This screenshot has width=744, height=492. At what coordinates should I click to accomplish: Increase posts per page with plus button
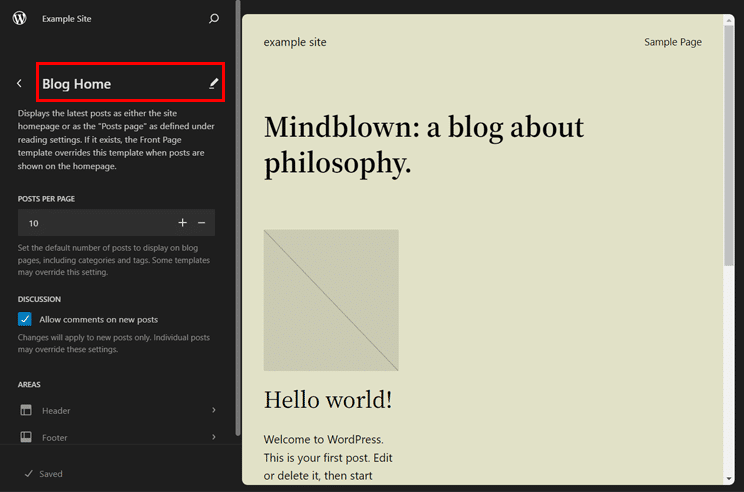pyautogui.click(x=183, y=223)
